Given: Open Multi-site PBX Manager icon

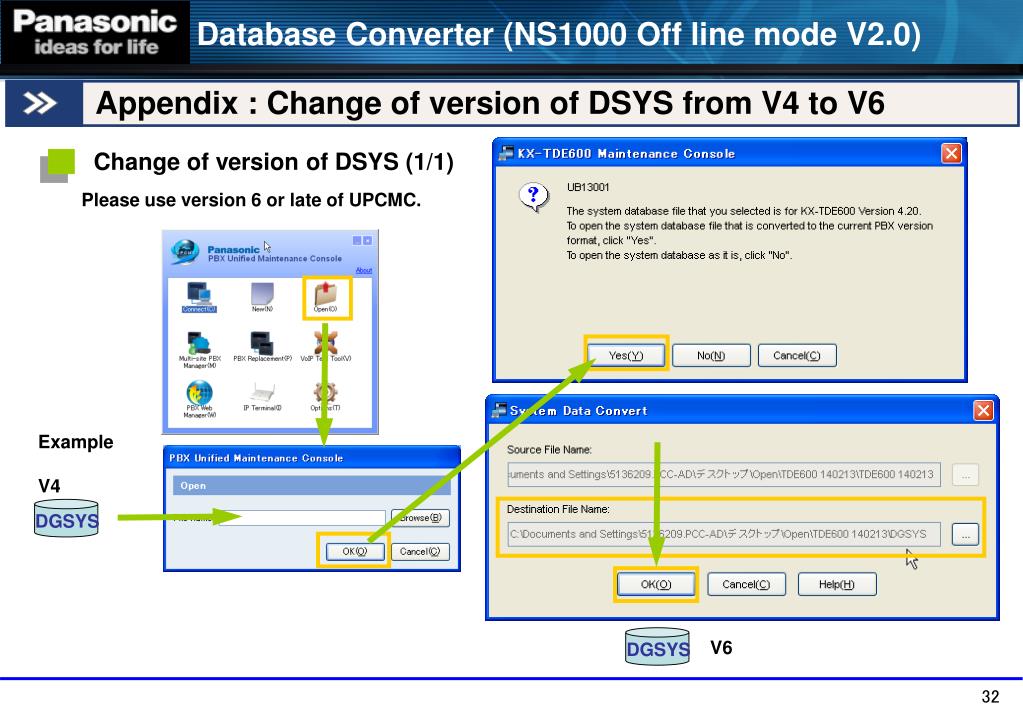Looking at the screenshot, I should point(200,349).
